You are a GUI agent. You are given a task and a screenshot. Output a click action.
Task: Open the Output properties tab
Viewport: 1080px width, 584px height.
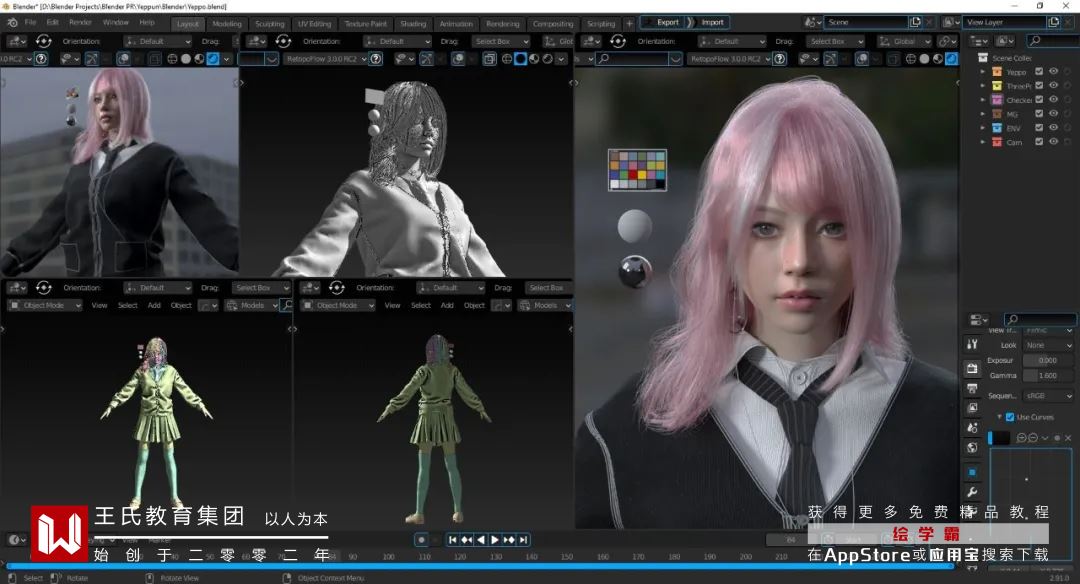point(972,388)
